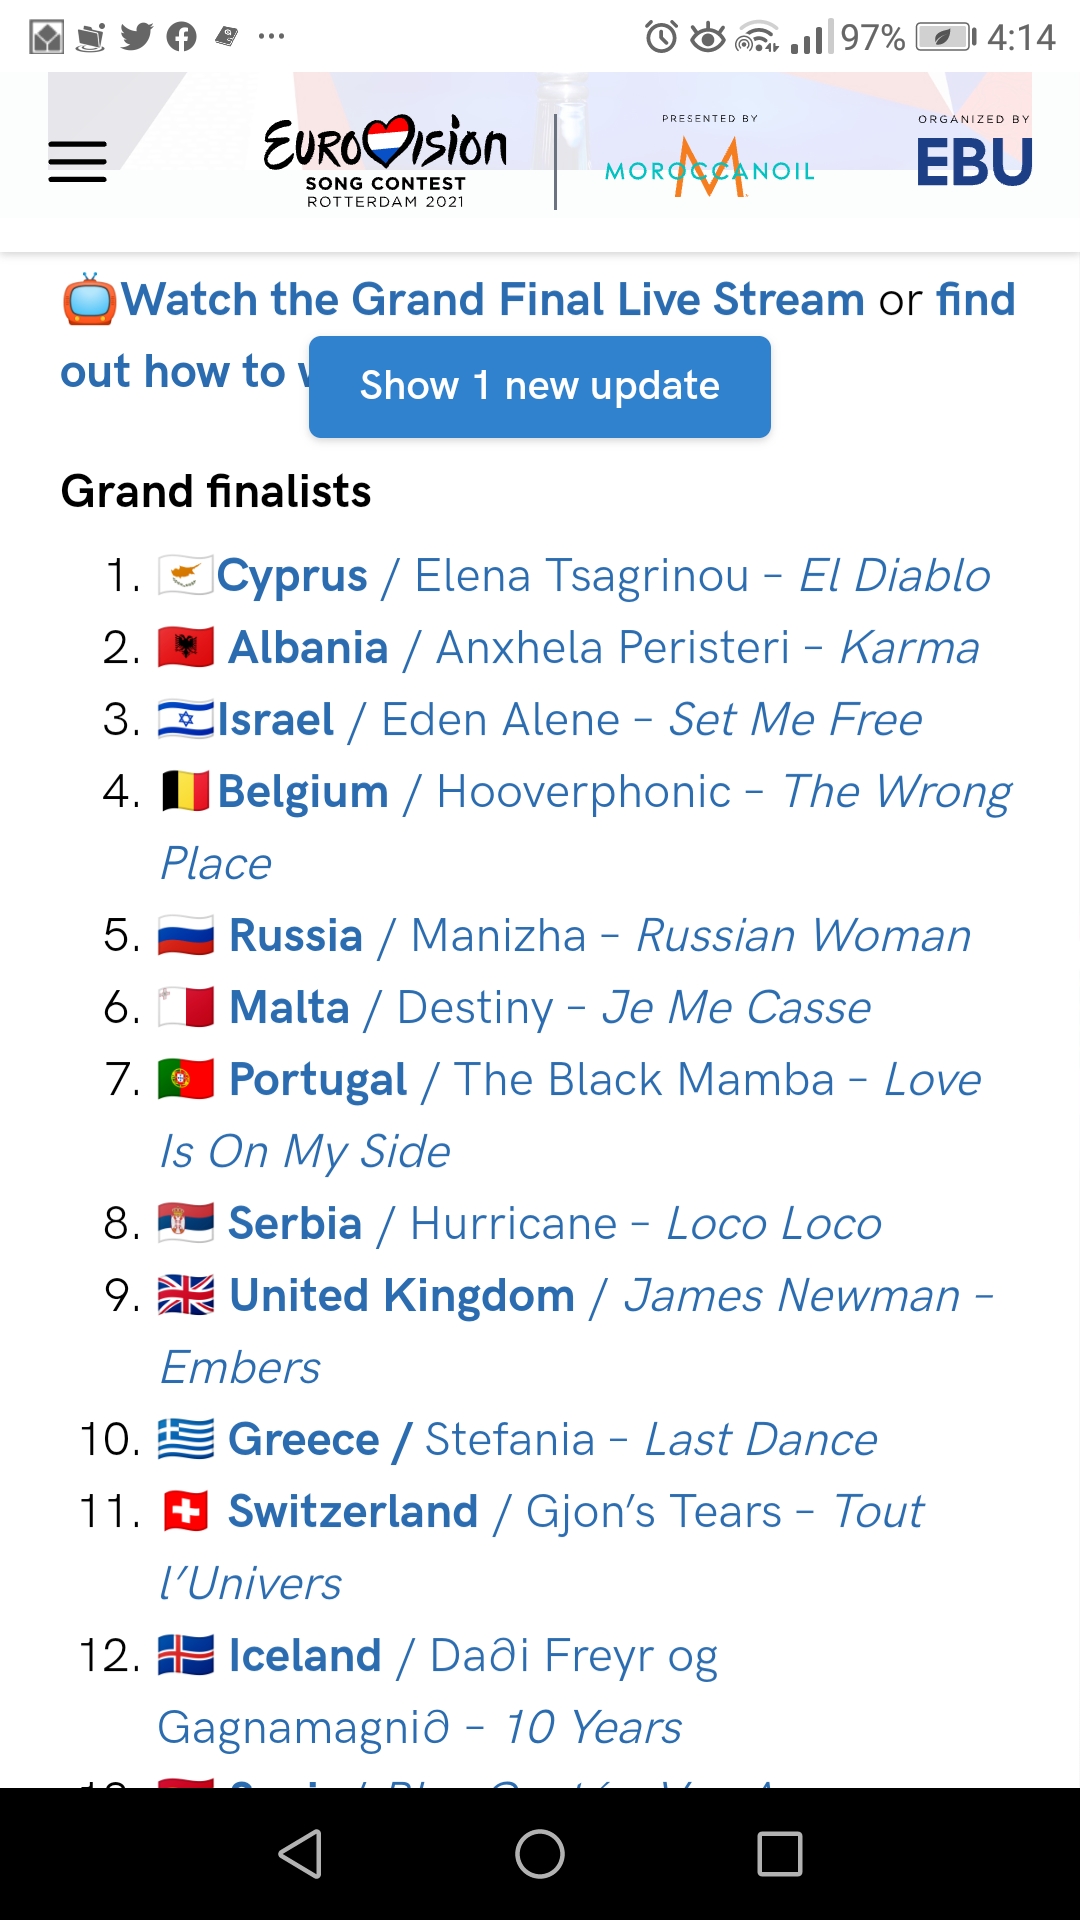
Task: Tap the Twitter notification icon in status bar
Action: point(137,37)
